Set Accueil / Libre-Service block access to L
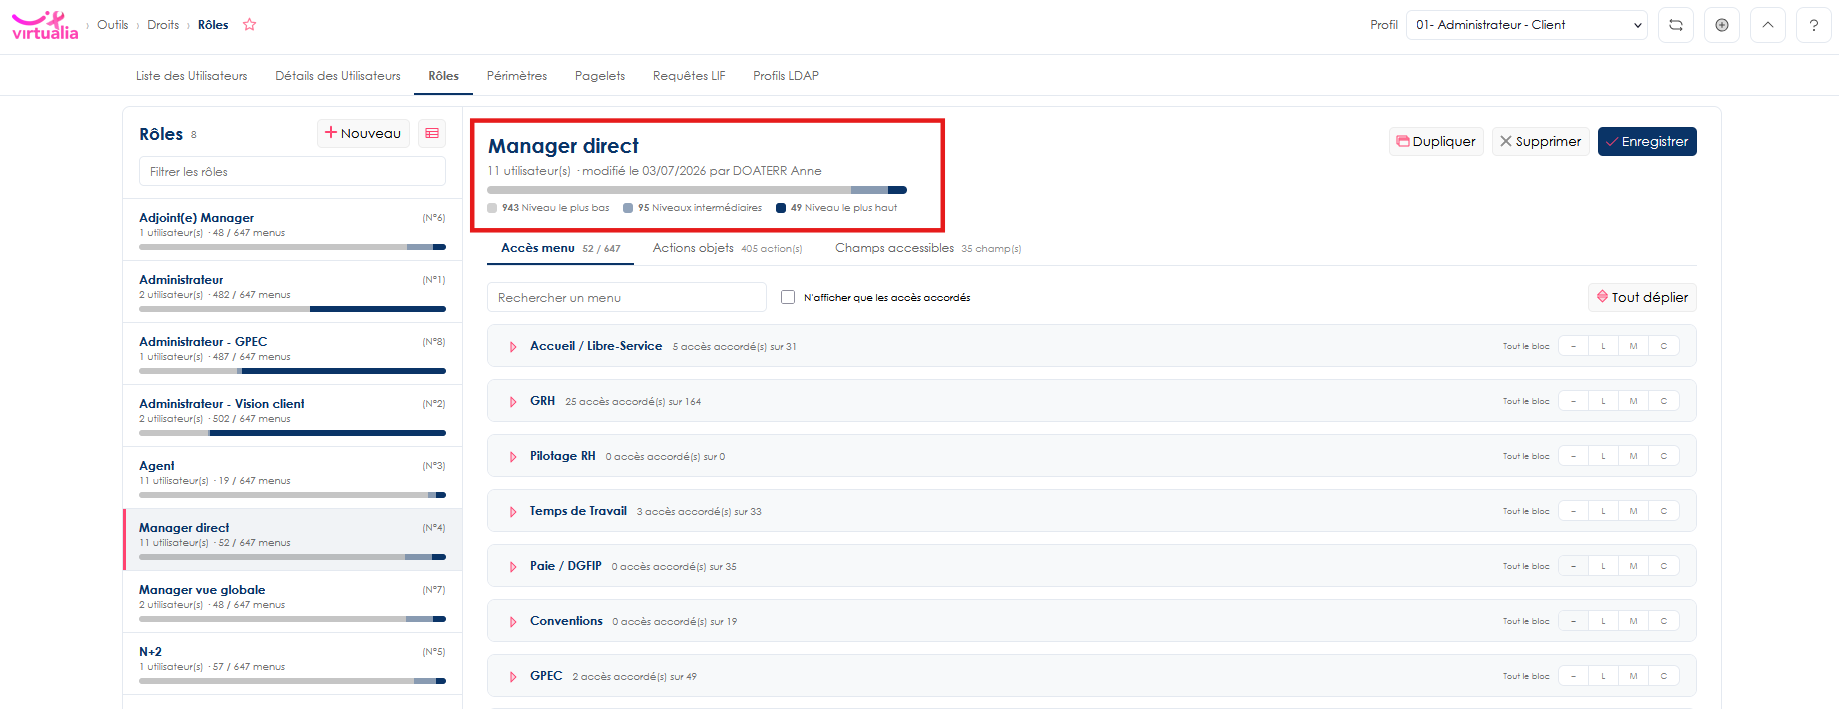Viewport: 1839px width, 709px height. [1603, 346]
